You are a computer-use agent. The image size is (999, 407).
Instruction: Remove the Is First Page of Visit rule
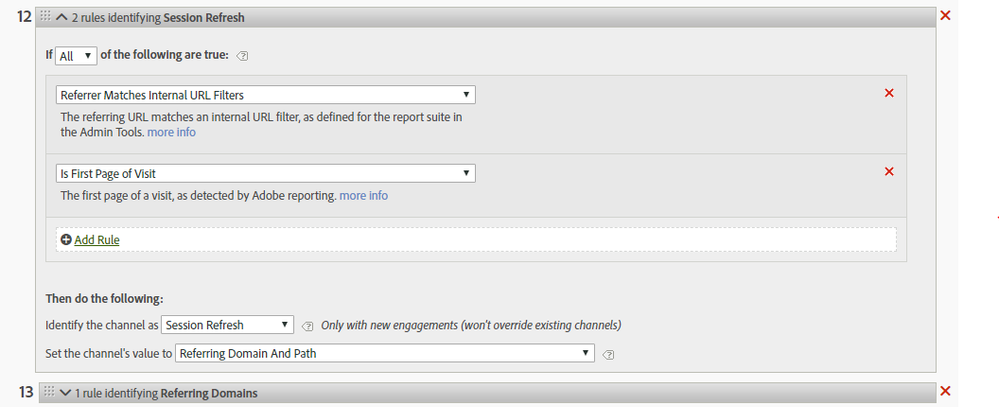pyautogui.click(x=889, y=172)
